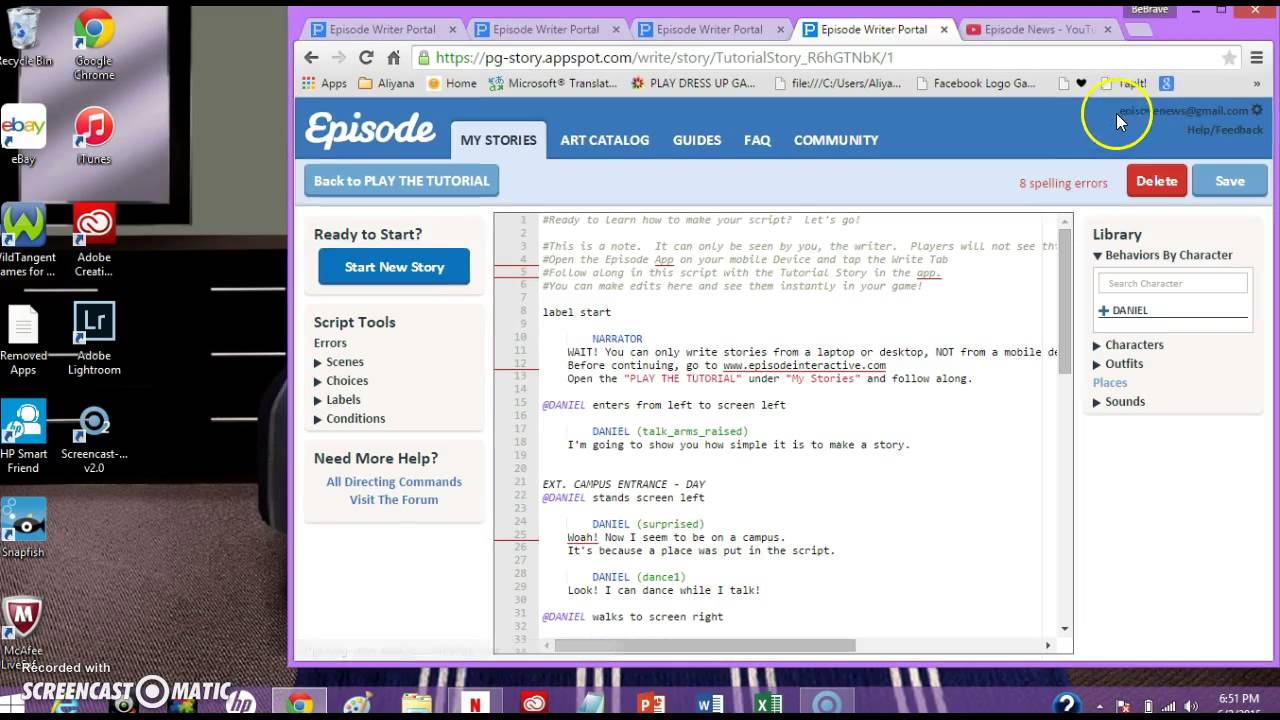Screen dimensions: 1280x720
Task: Open the All Directing Commands link
Action: [394, 482]
